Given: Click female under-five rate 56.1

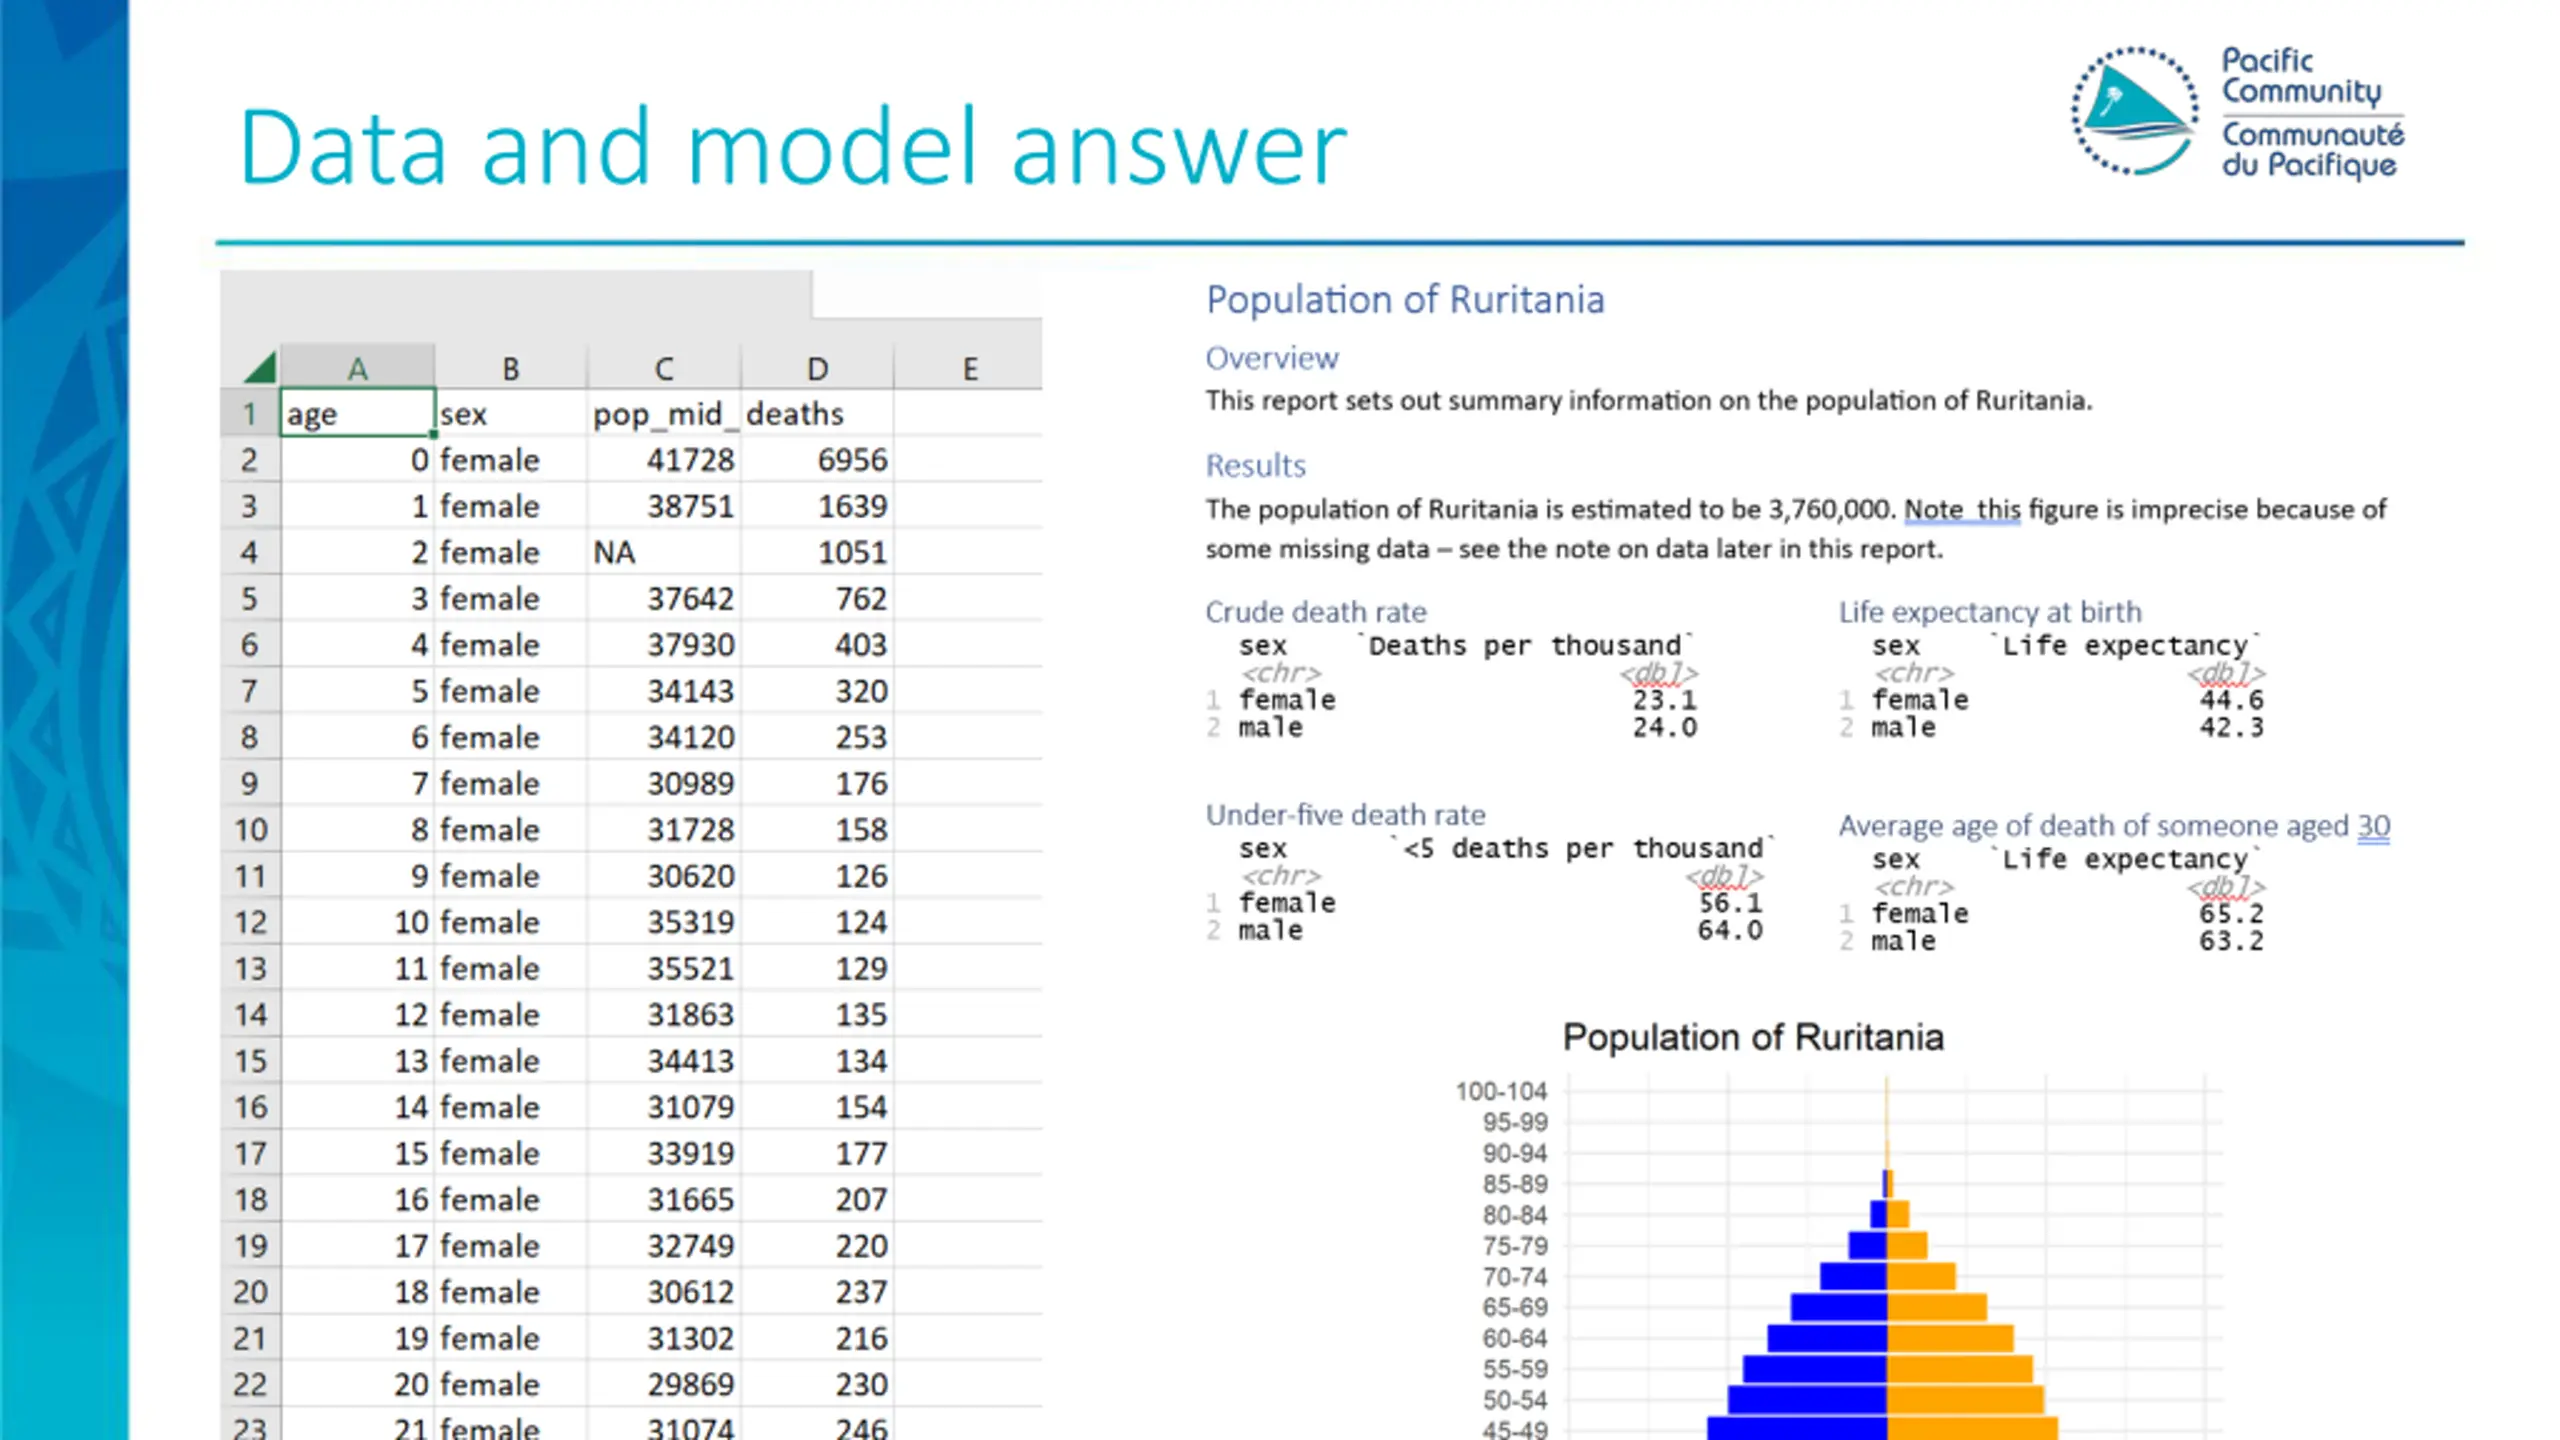Looking at the screenshot, I should 1730,903.
